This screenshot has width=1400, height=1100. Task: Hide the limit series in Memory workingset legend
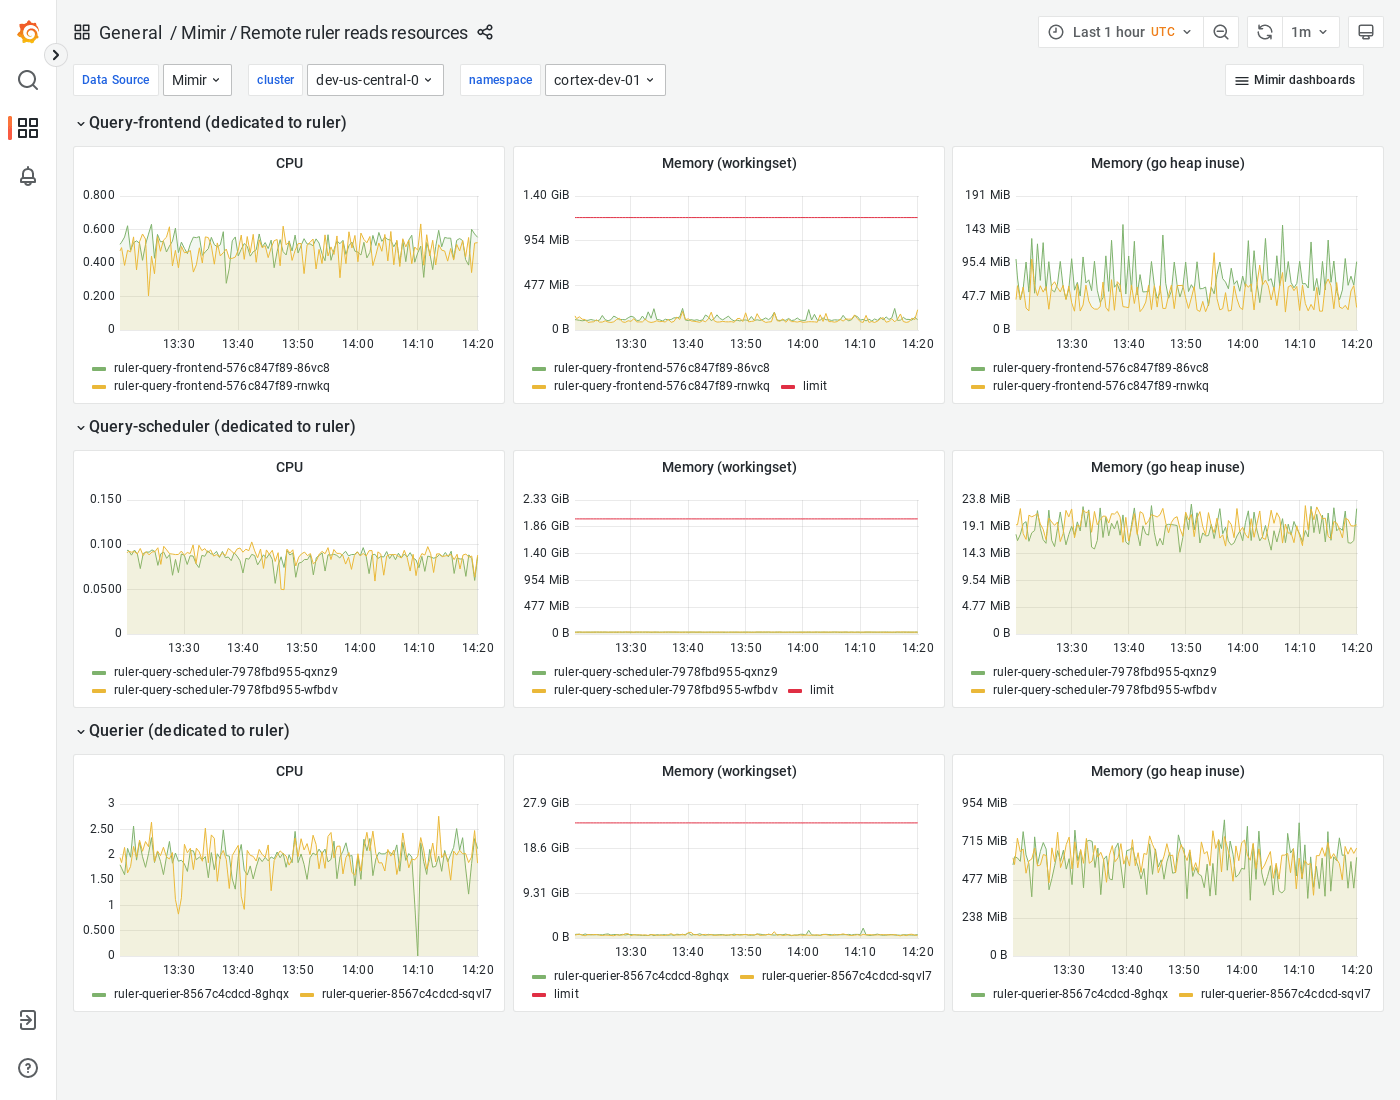point(814,386)
